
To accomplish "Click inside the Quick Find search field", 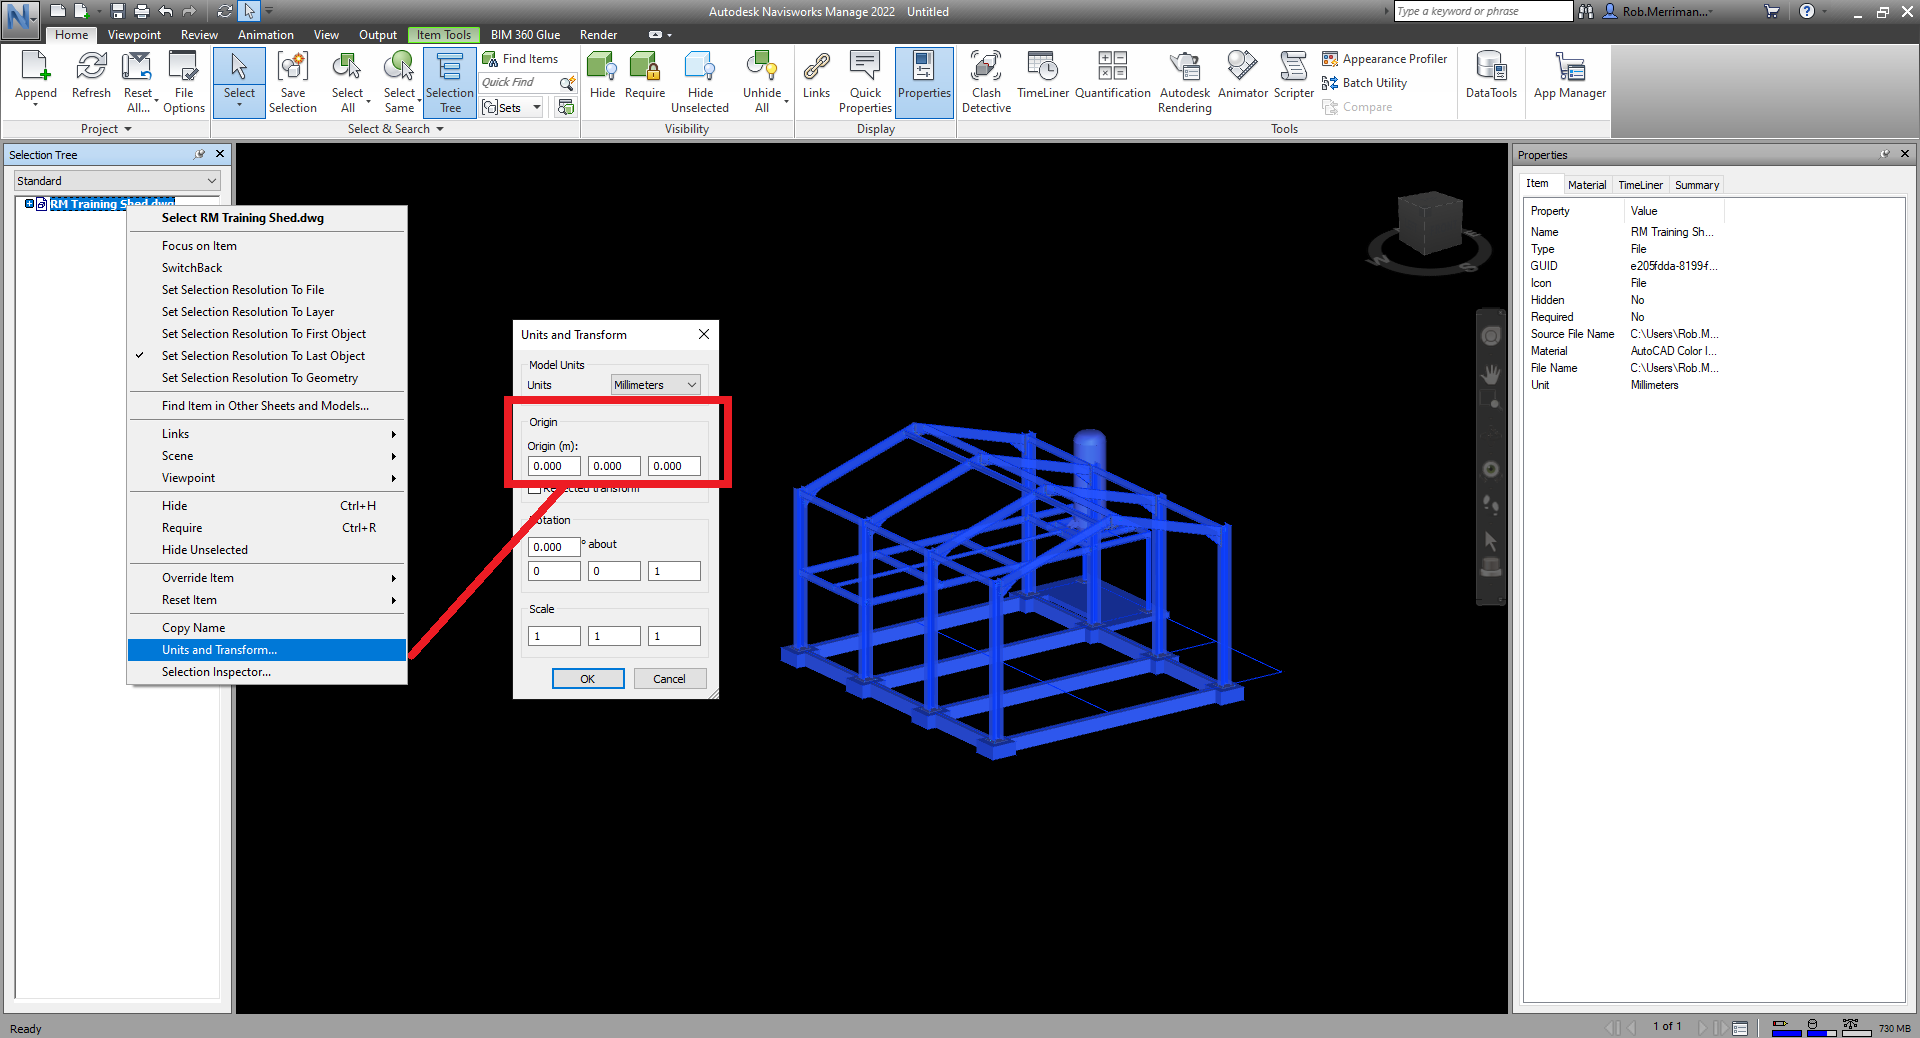I will 520,82.
